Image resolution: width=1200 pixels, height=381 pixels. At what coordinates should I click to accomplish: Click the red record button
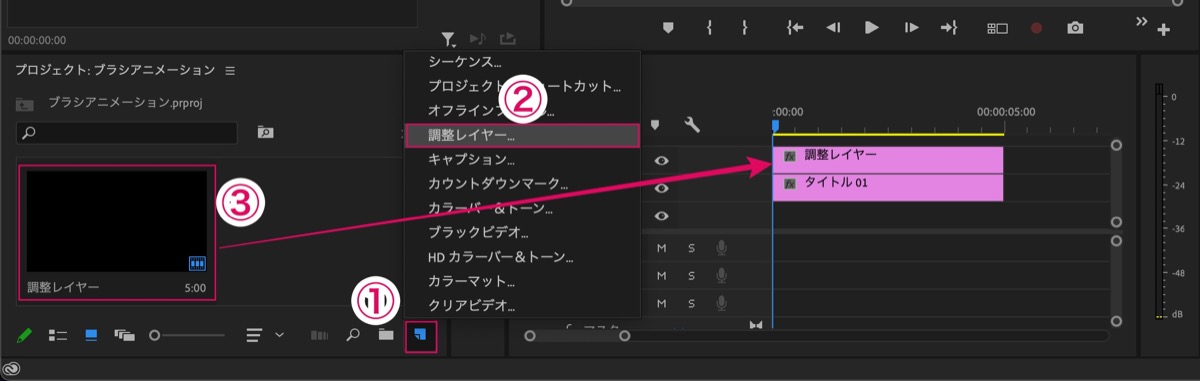tap(1036, 28)
